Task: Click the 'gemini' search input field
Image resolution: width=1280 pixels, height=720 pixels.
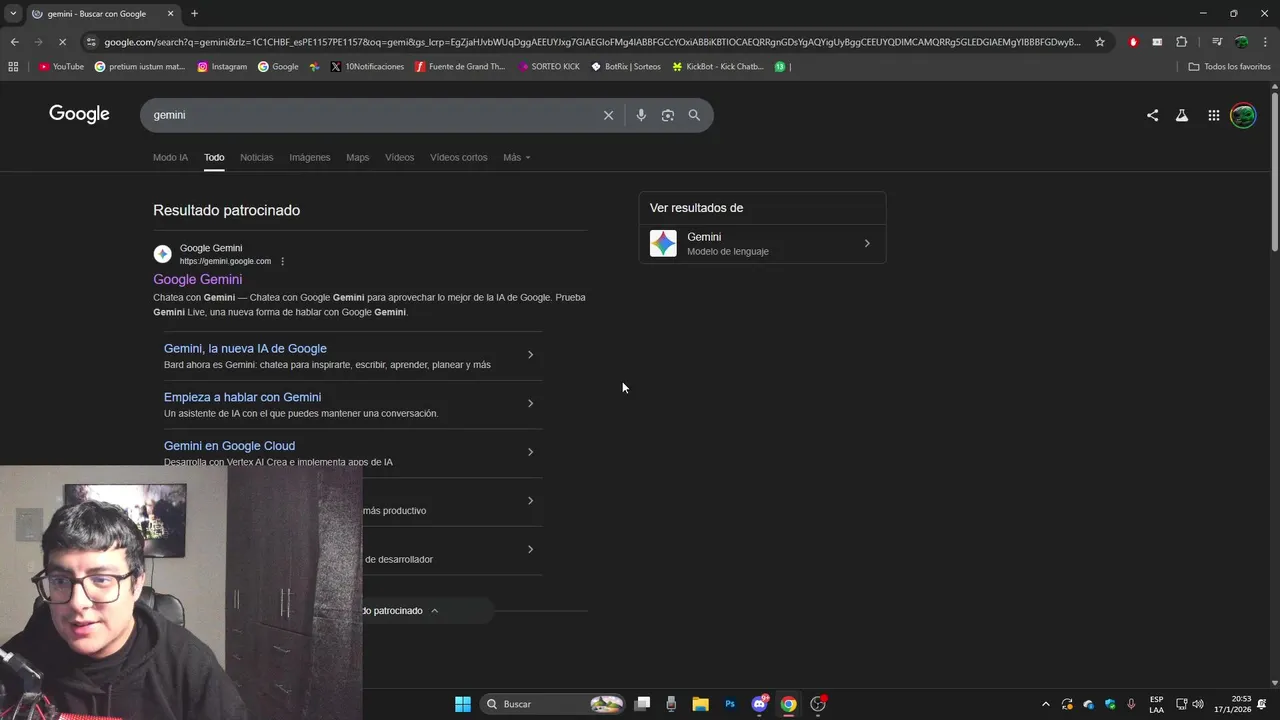Action: pyautogui.click(x=370, y=115)
